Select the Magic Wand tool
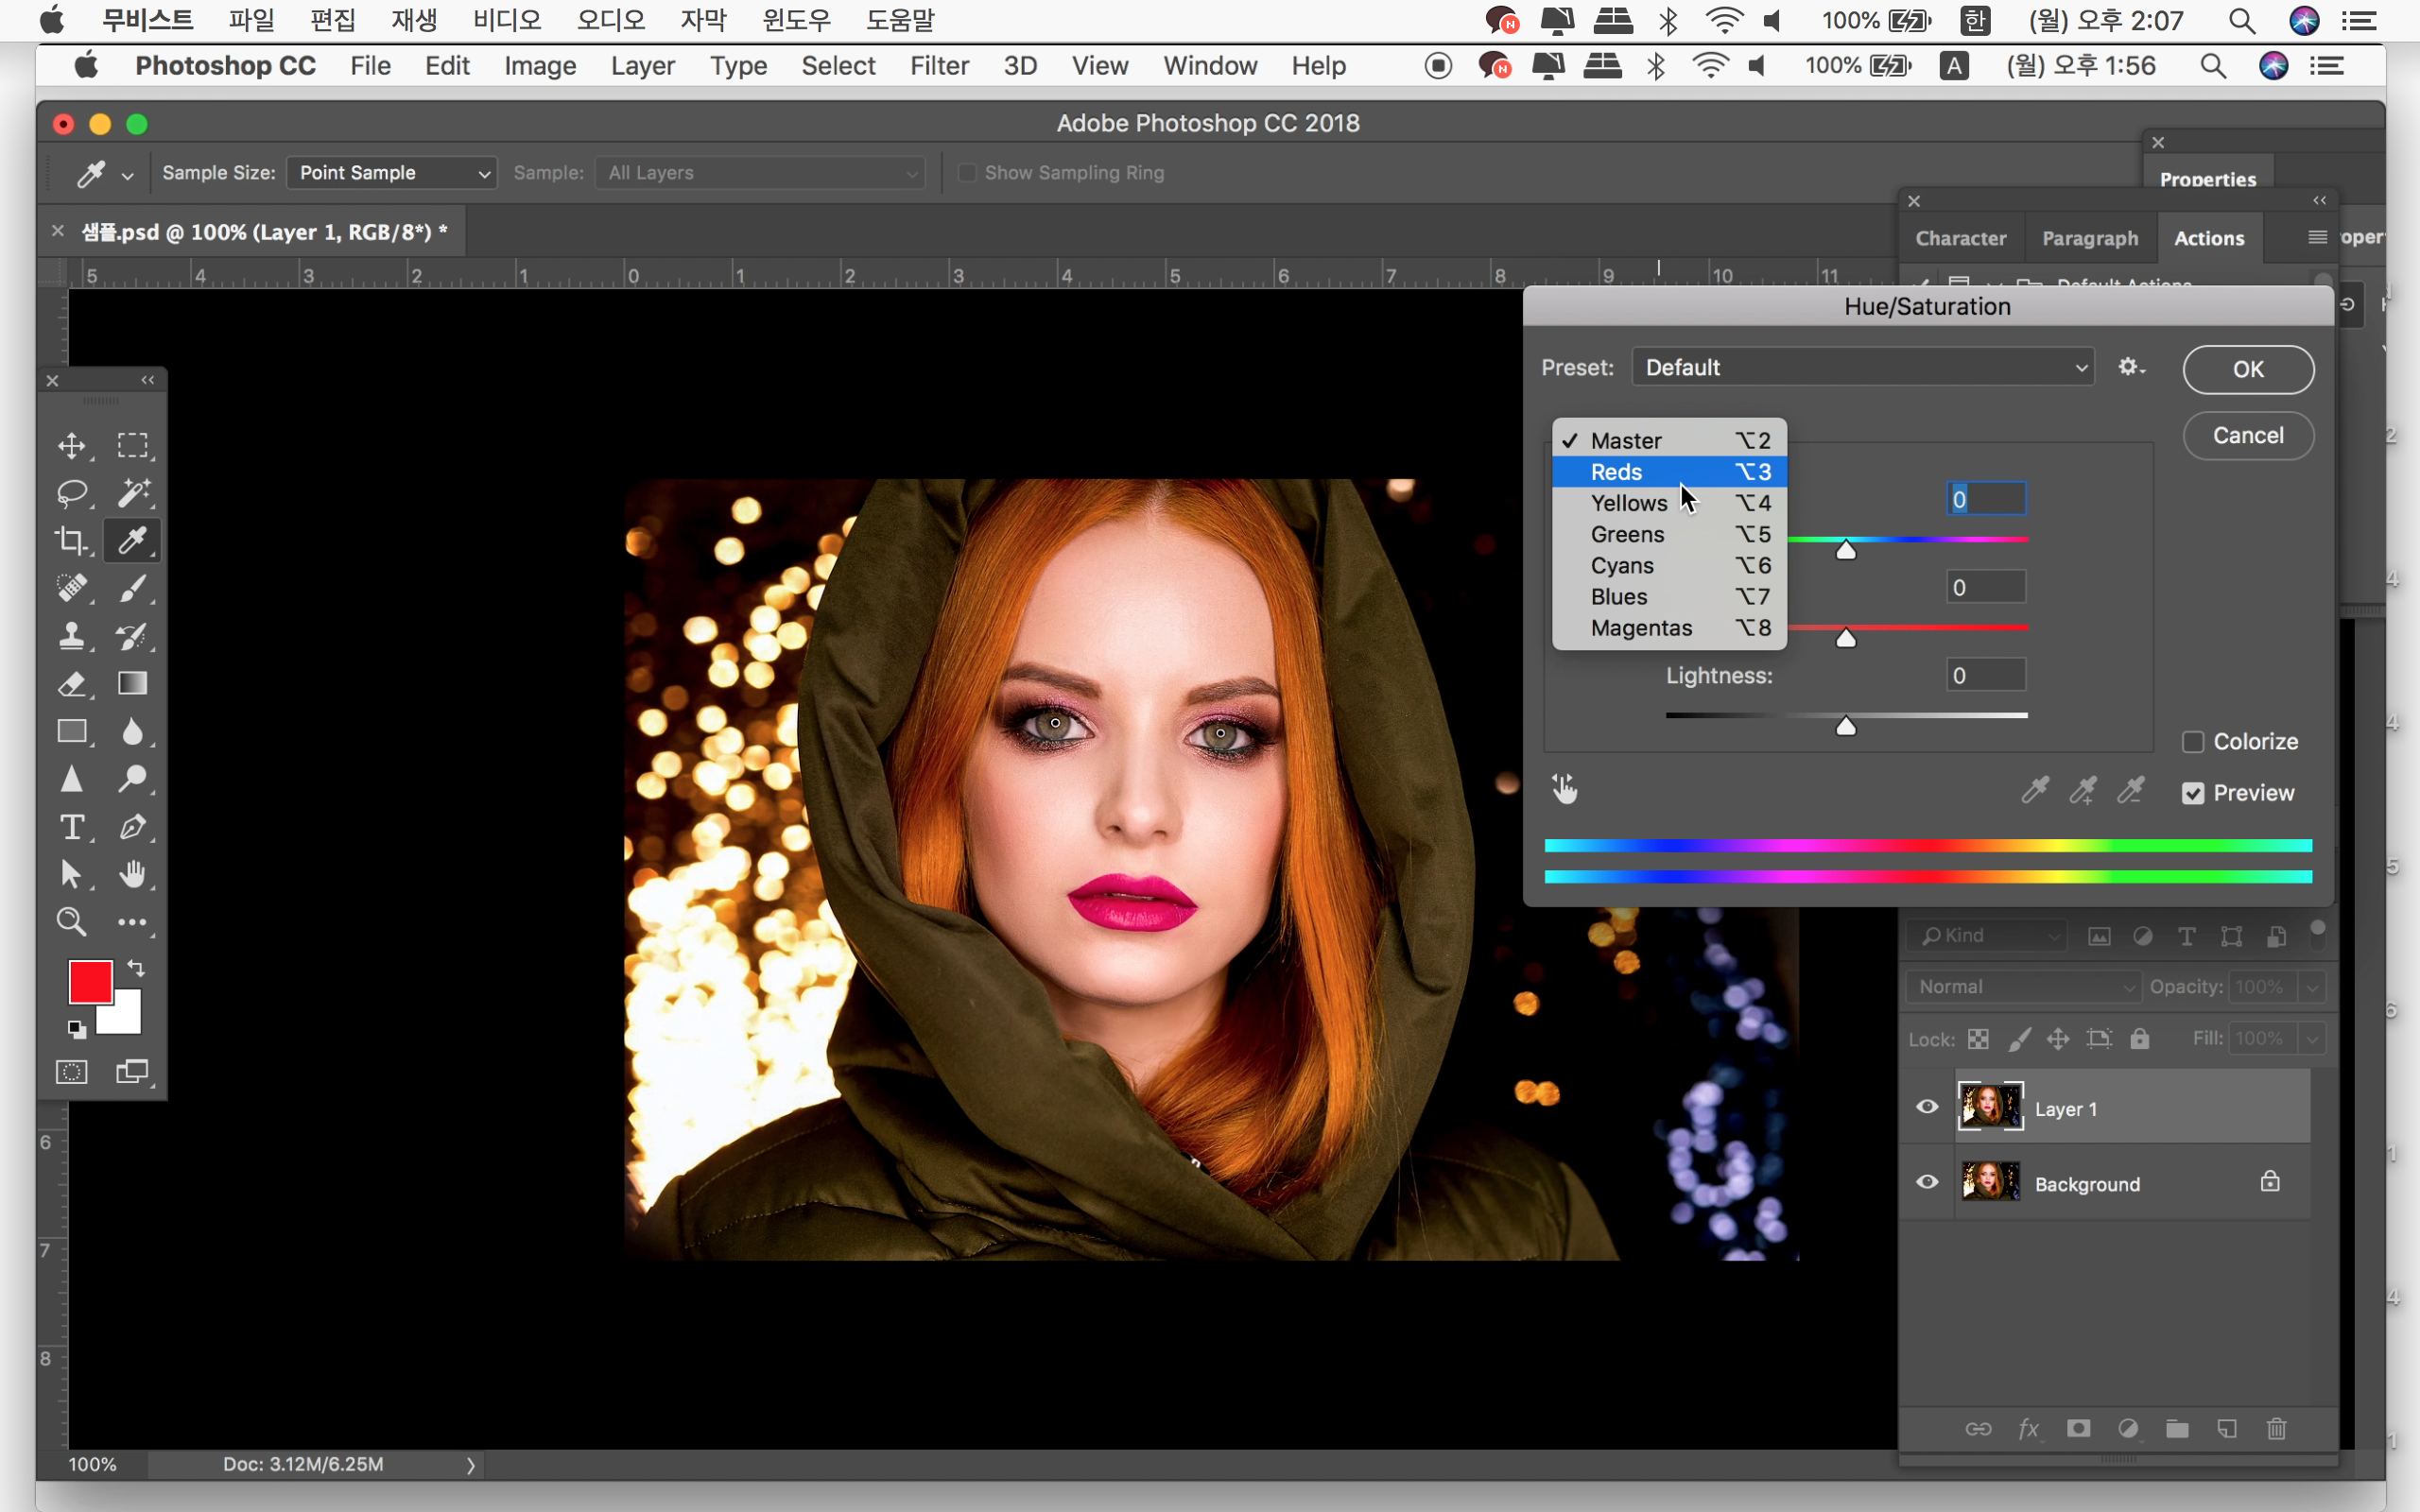 pyautogui.click(x=133, y=493)
